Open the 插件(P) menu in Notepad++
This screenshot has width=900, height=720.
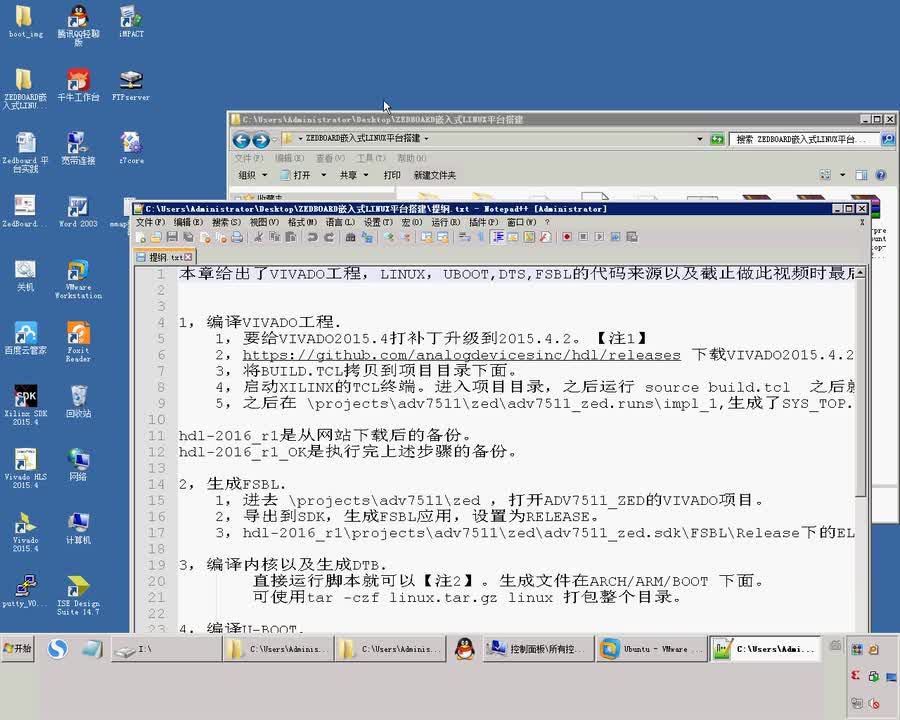[x=483, y=222]
